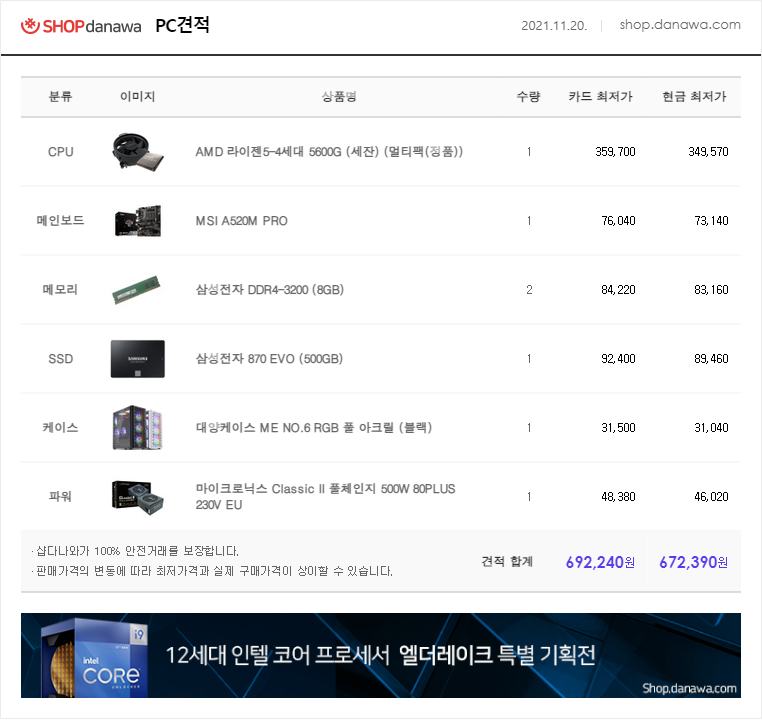Click the Micronics Classic II power supply image
This screenshot has height=720, width=762.
(138, 497)
